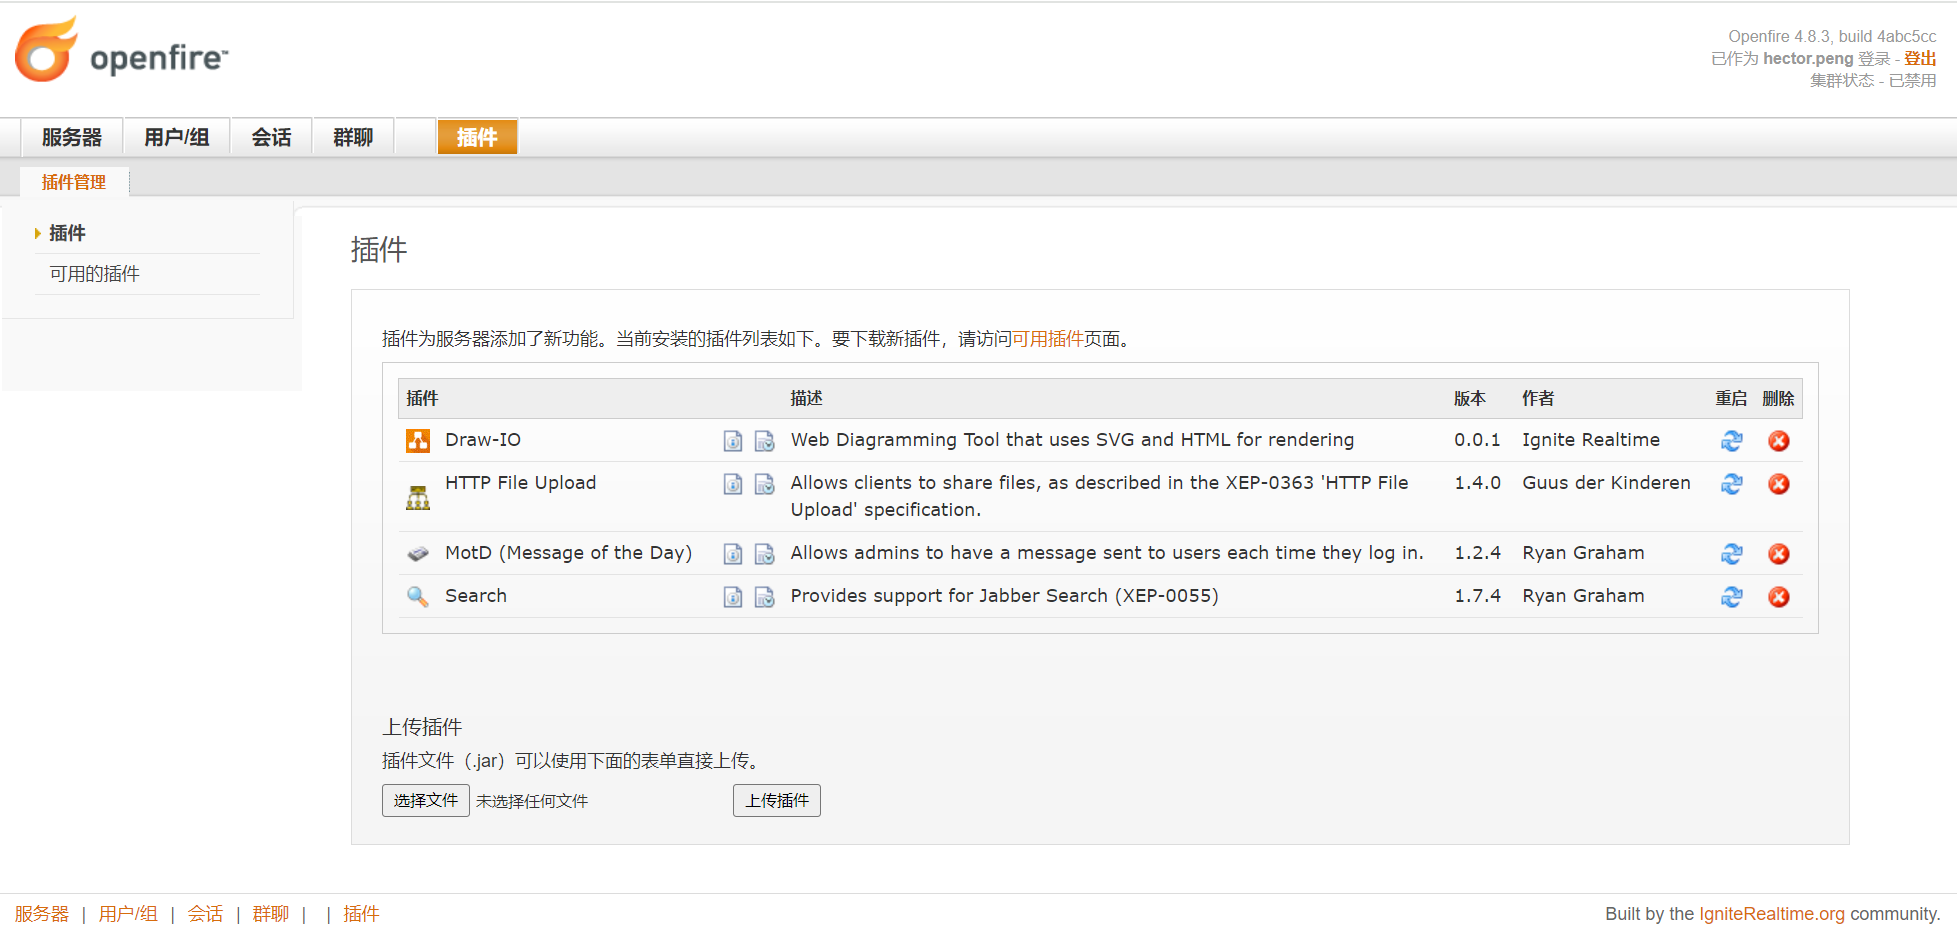Click version 1.7.4 cell
Viewport: 1957px width, 951px height.
coord(1478,596)
